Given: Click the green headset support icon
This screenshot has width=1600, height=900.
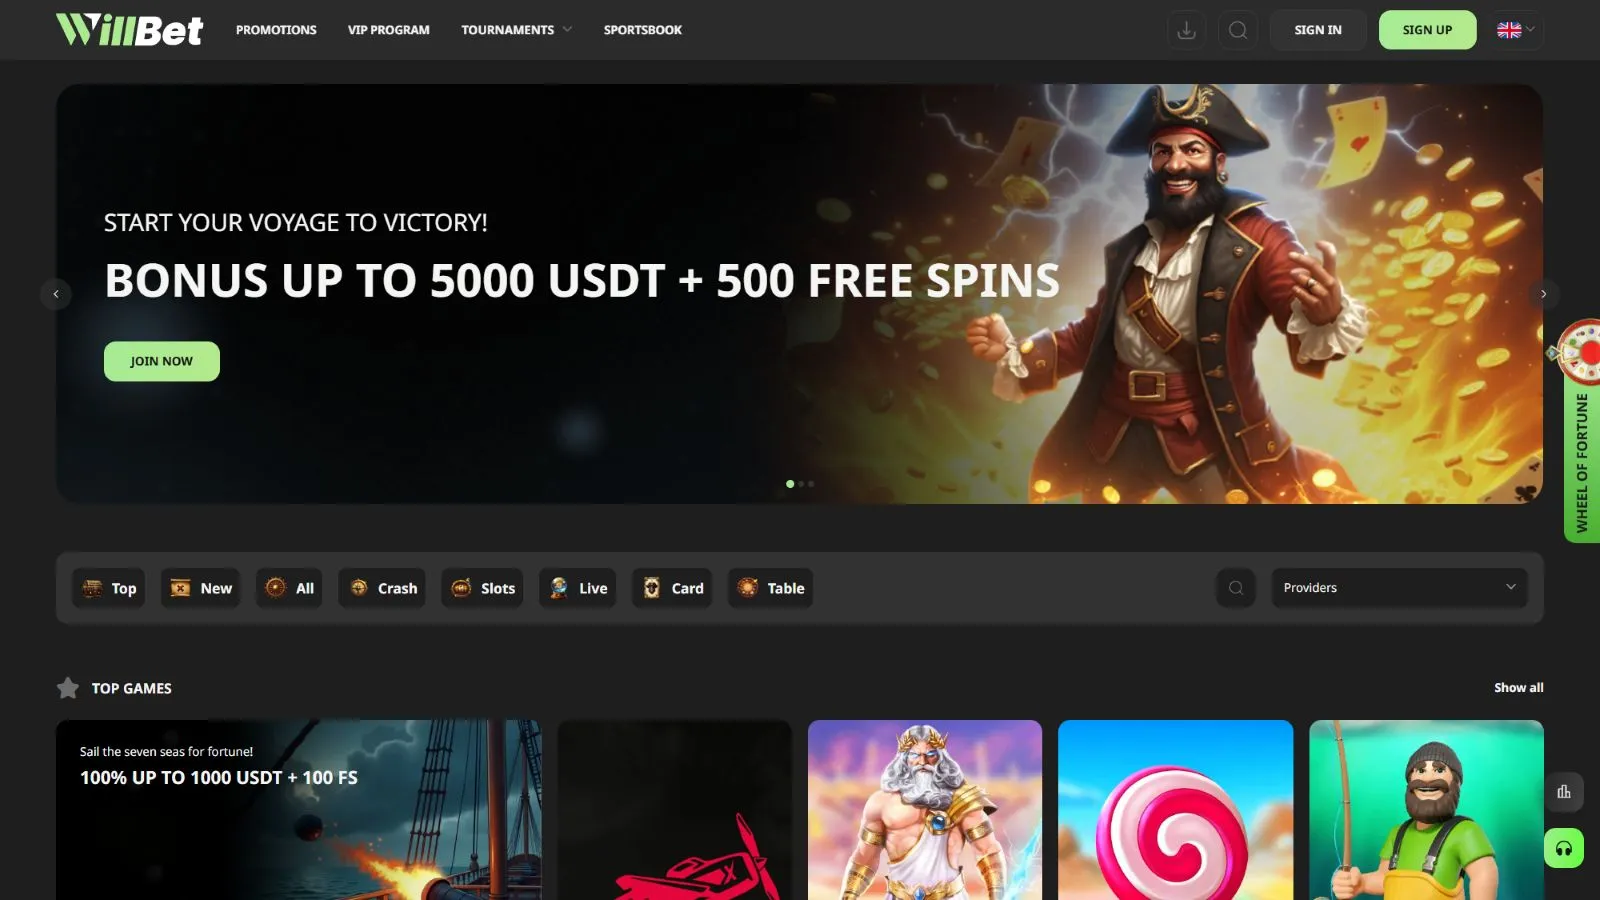Looking at the screenshot, I should click(1564, 848).
